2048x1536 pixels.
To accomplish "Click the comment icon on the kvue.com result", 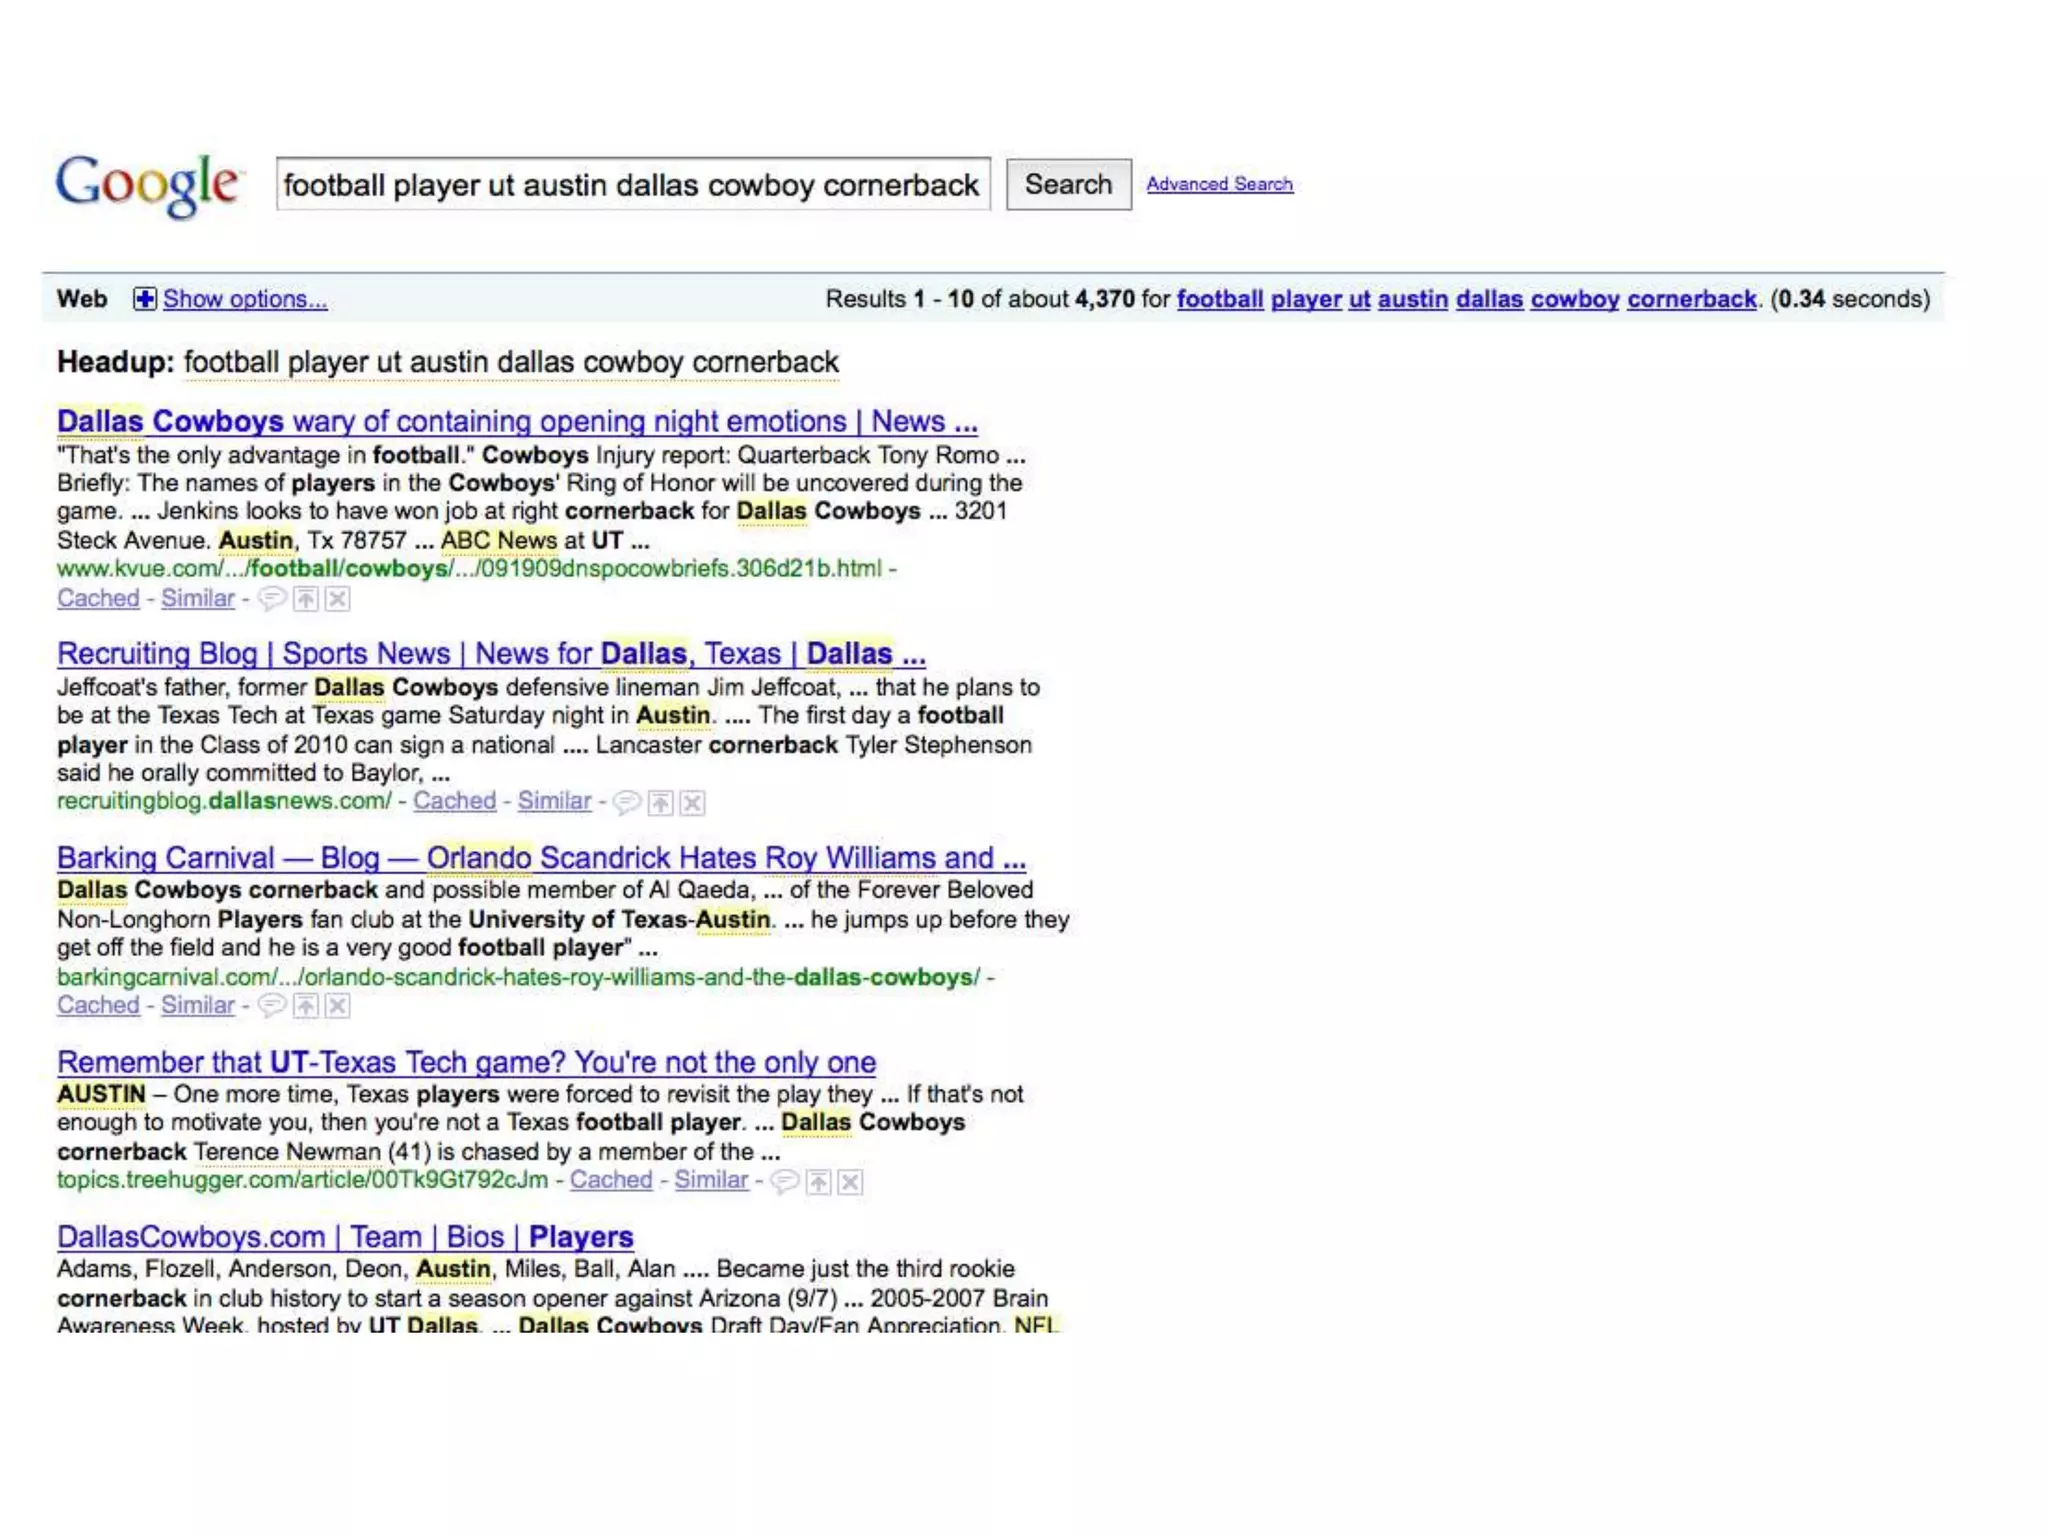I will tap(271, 599).
